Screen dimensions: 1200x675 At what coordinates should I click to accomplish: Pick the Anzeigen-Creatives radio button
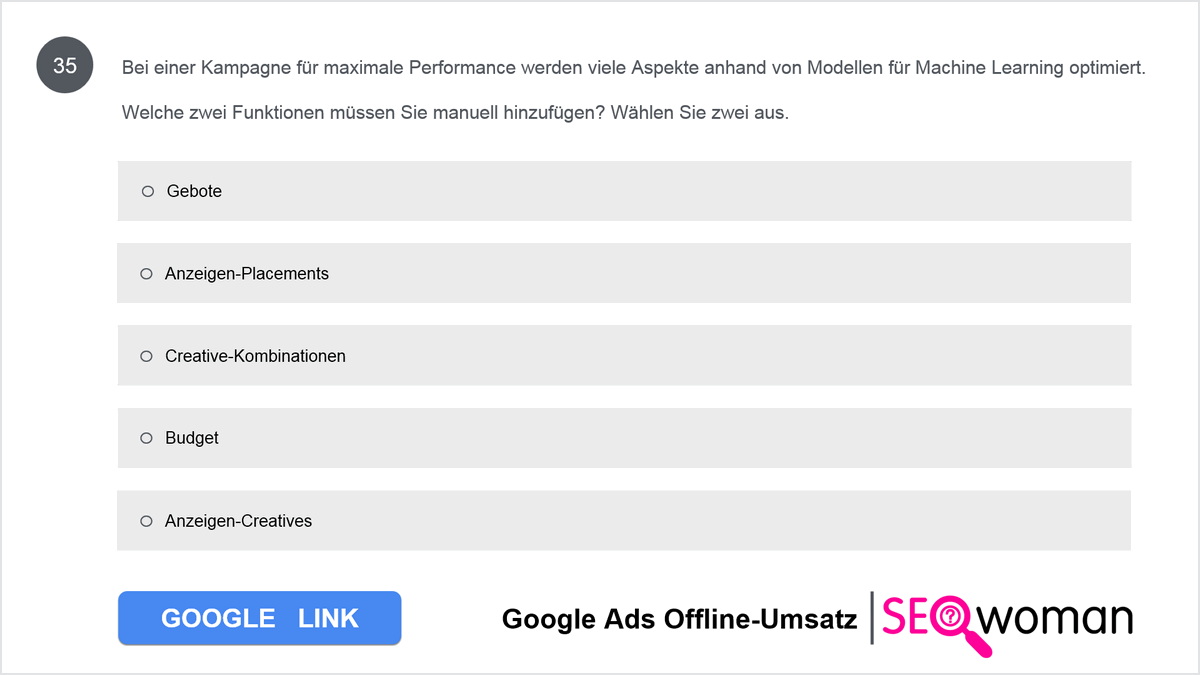point(146,521)
